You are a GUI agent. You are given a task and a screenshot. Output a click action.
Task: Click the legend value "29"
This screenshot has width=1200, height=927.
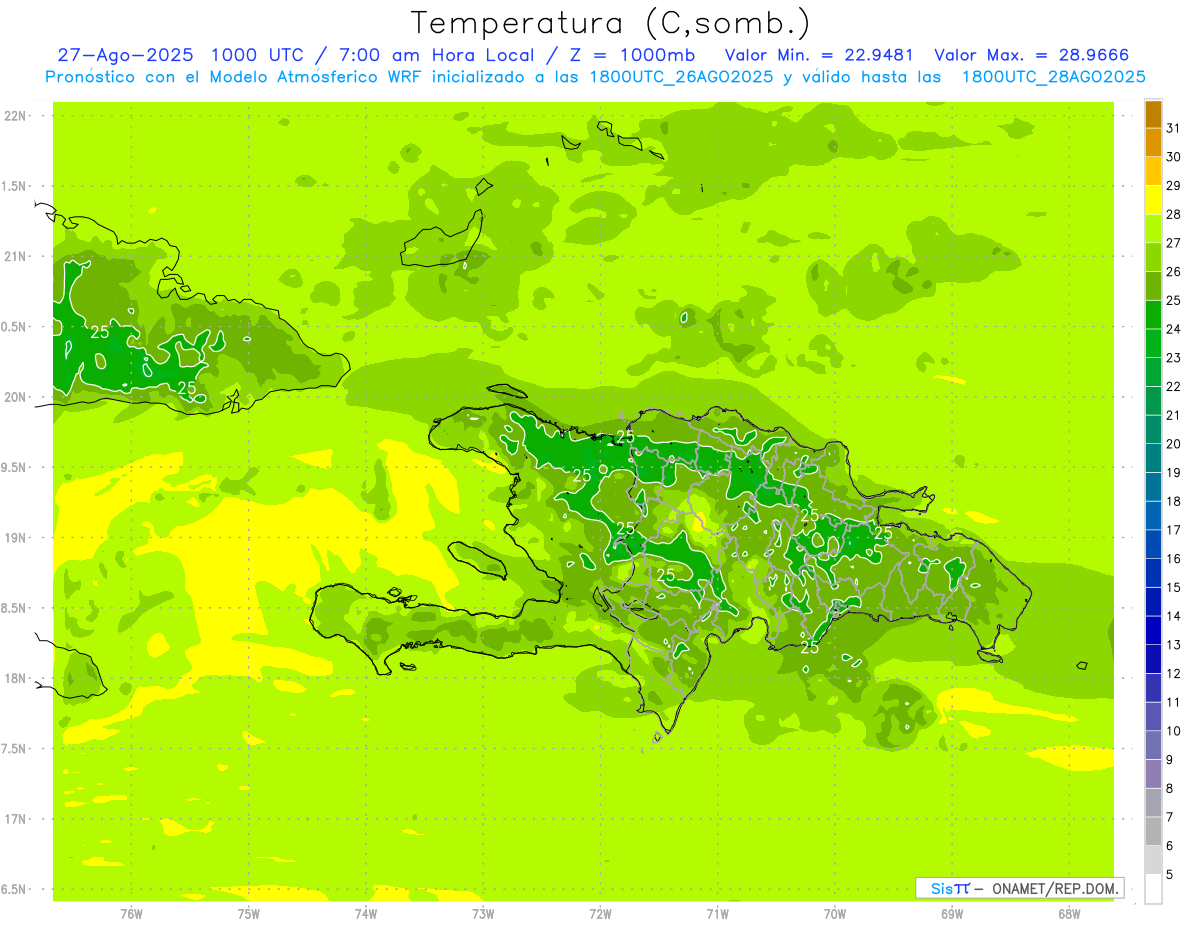[x=1173, y=185]
